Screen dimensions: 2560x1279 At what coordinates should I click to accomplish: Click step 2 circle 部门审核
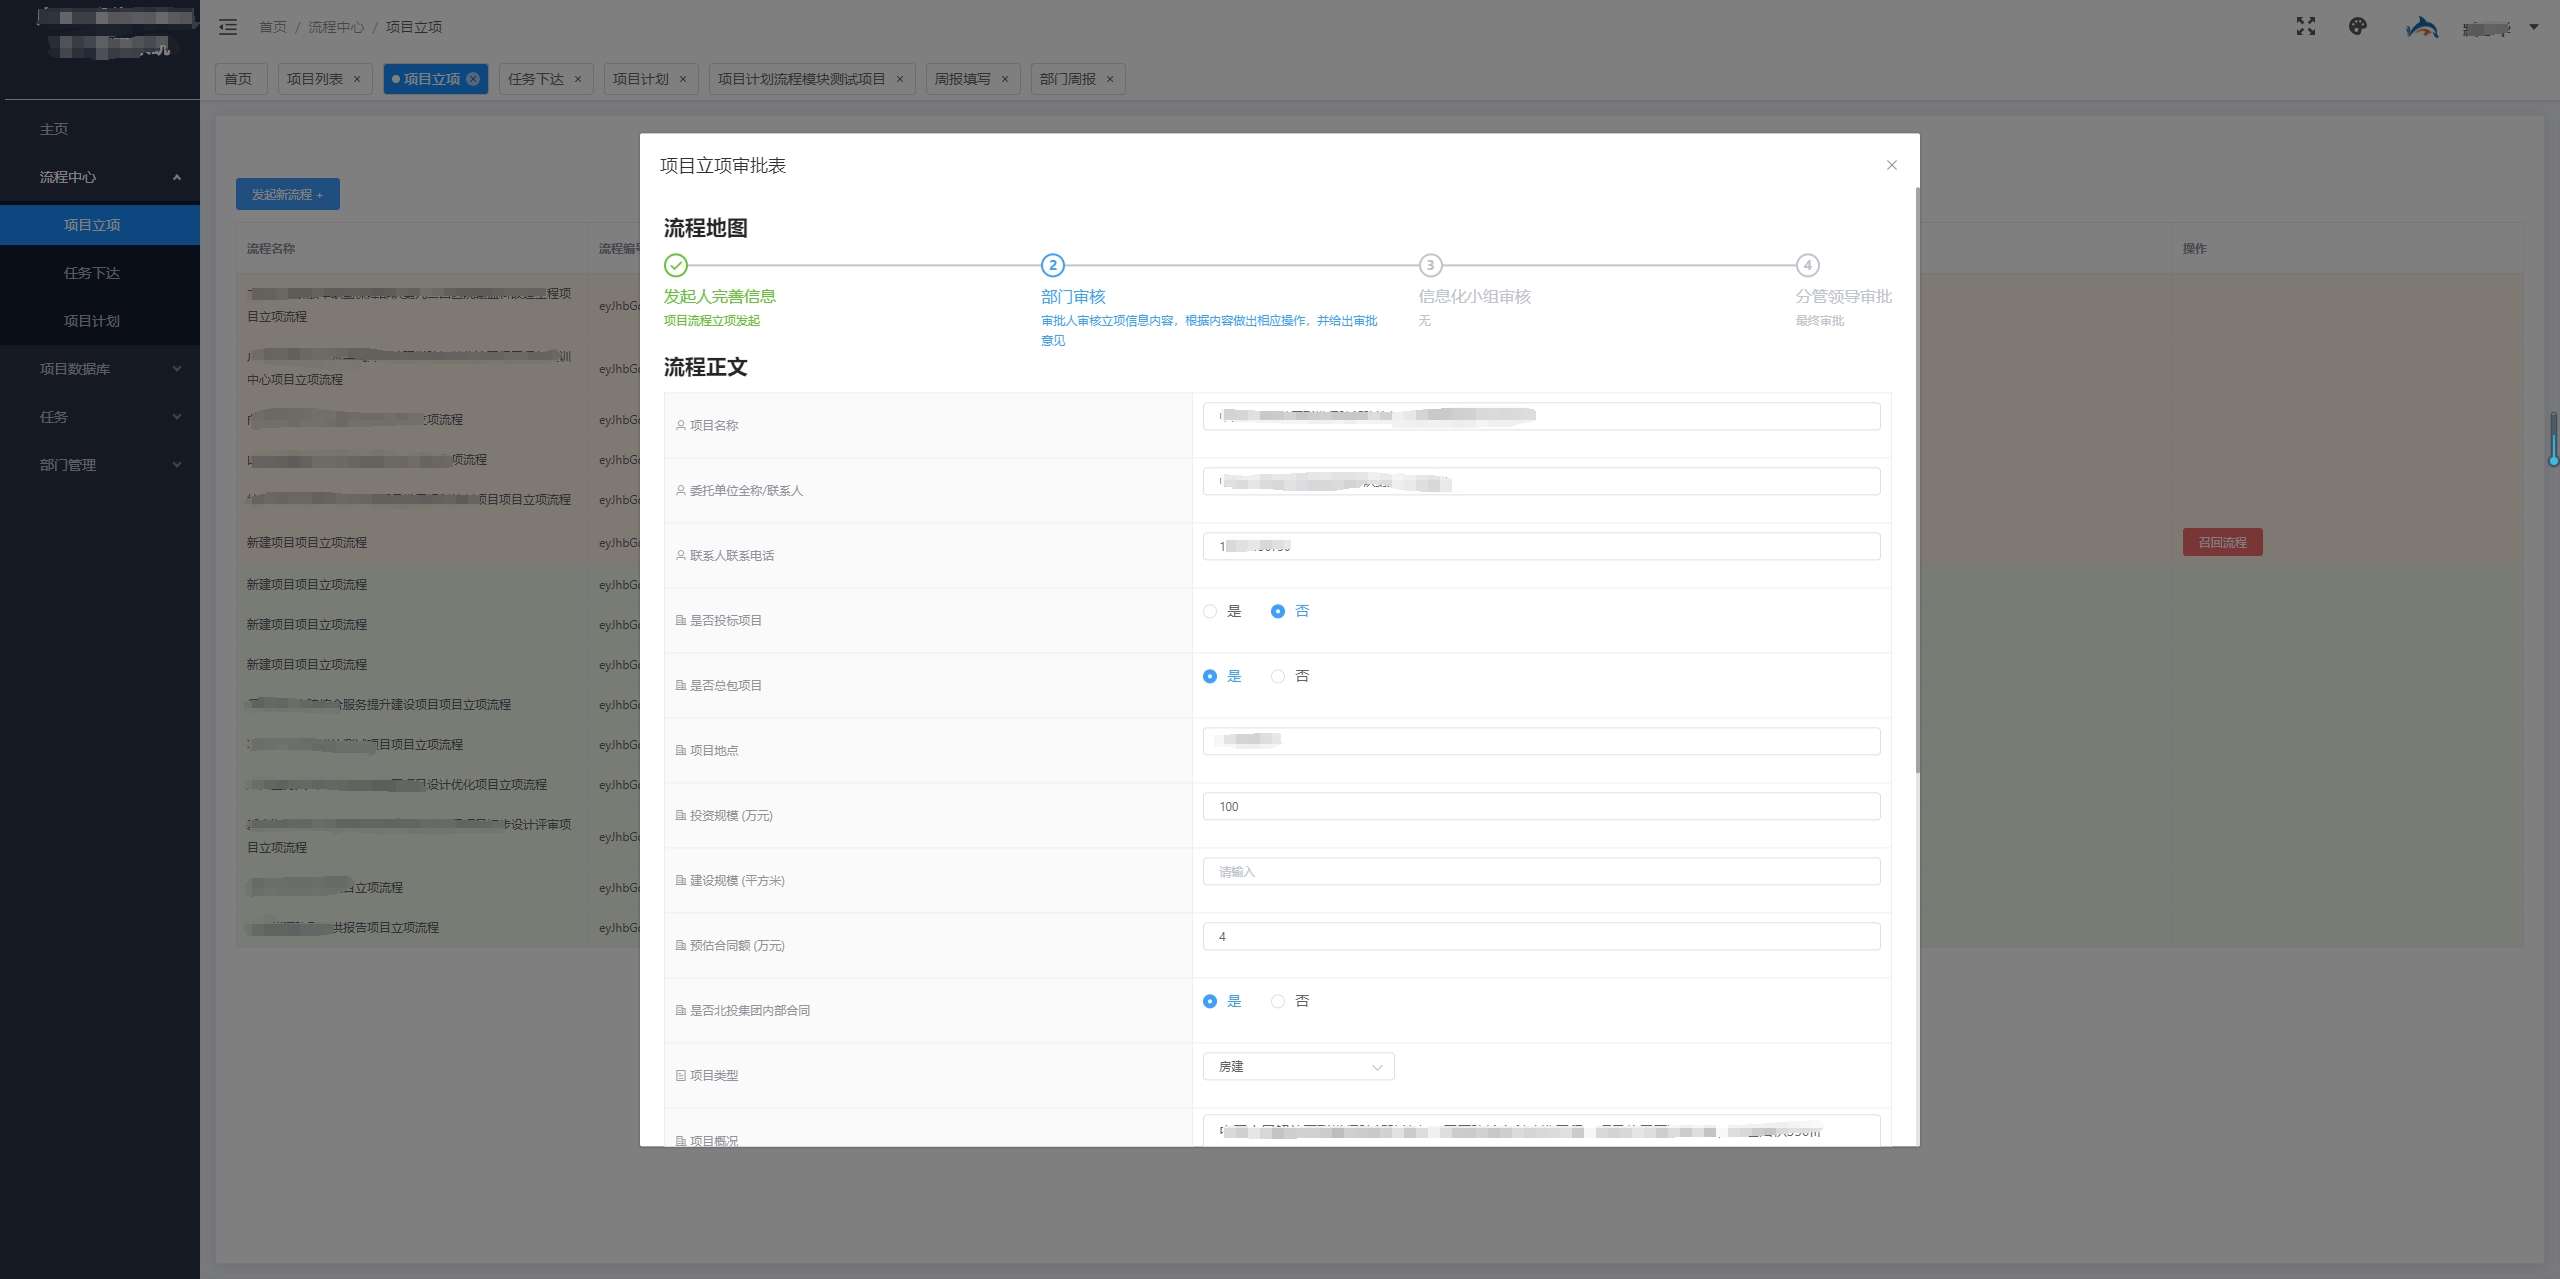click(x=1052, y=265)
